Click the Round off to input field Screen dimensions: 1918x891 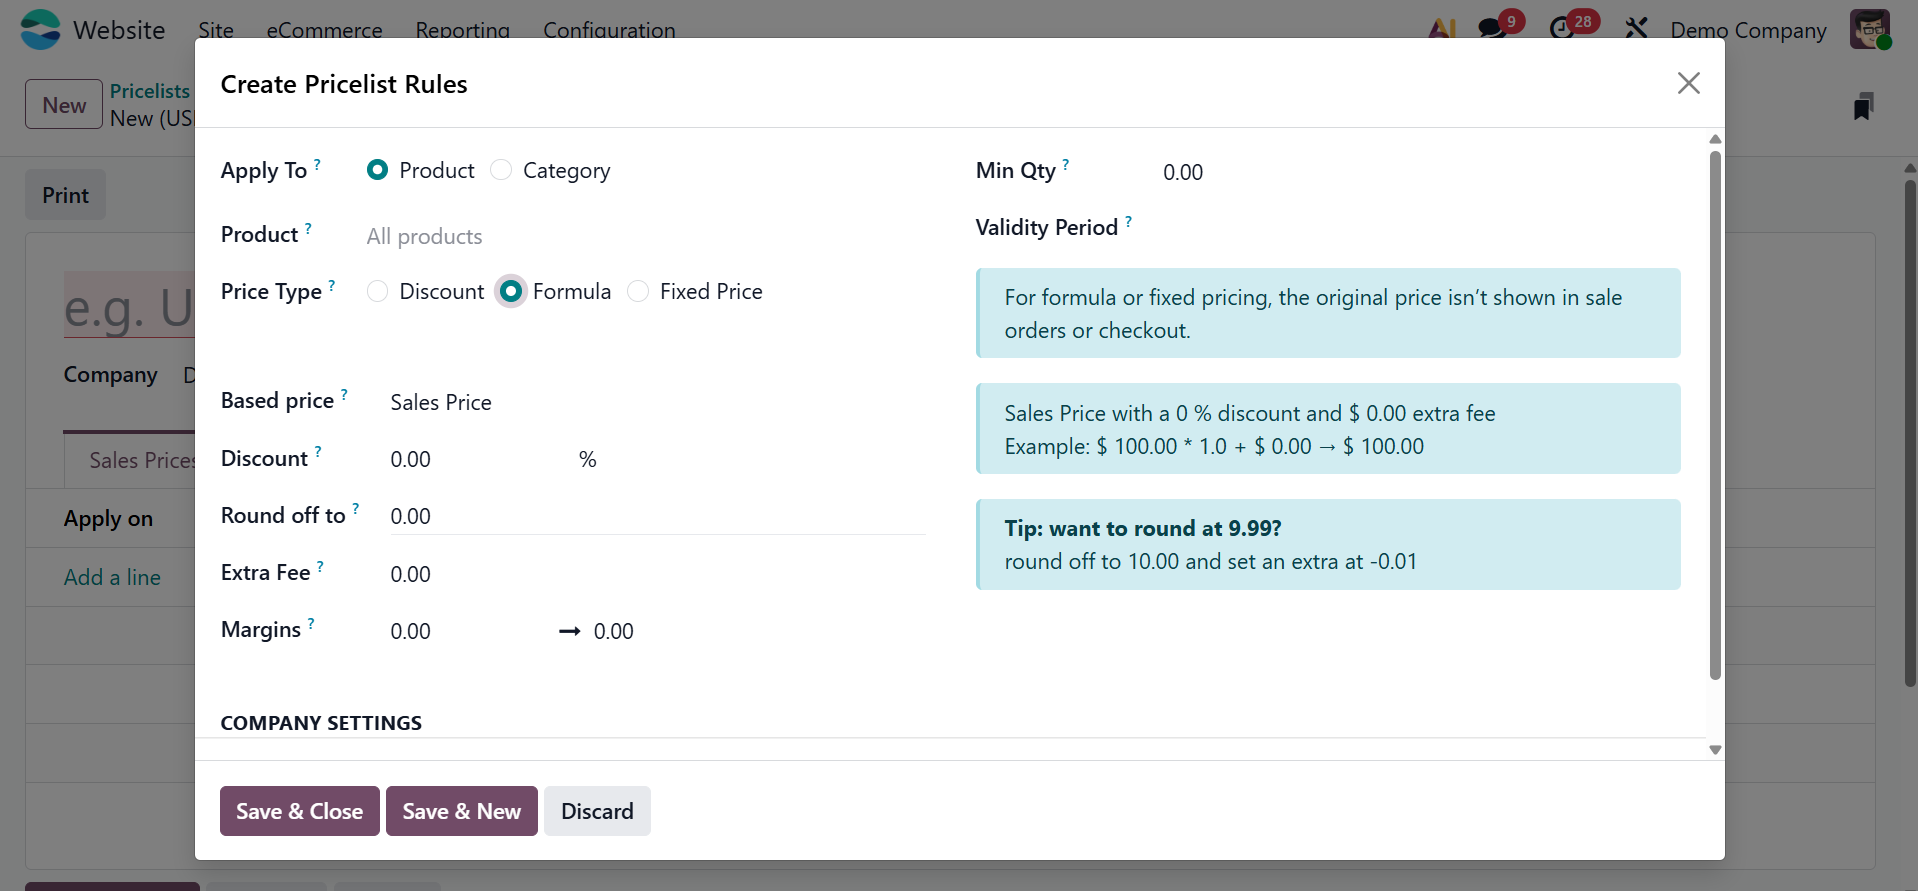coord(655,517)
